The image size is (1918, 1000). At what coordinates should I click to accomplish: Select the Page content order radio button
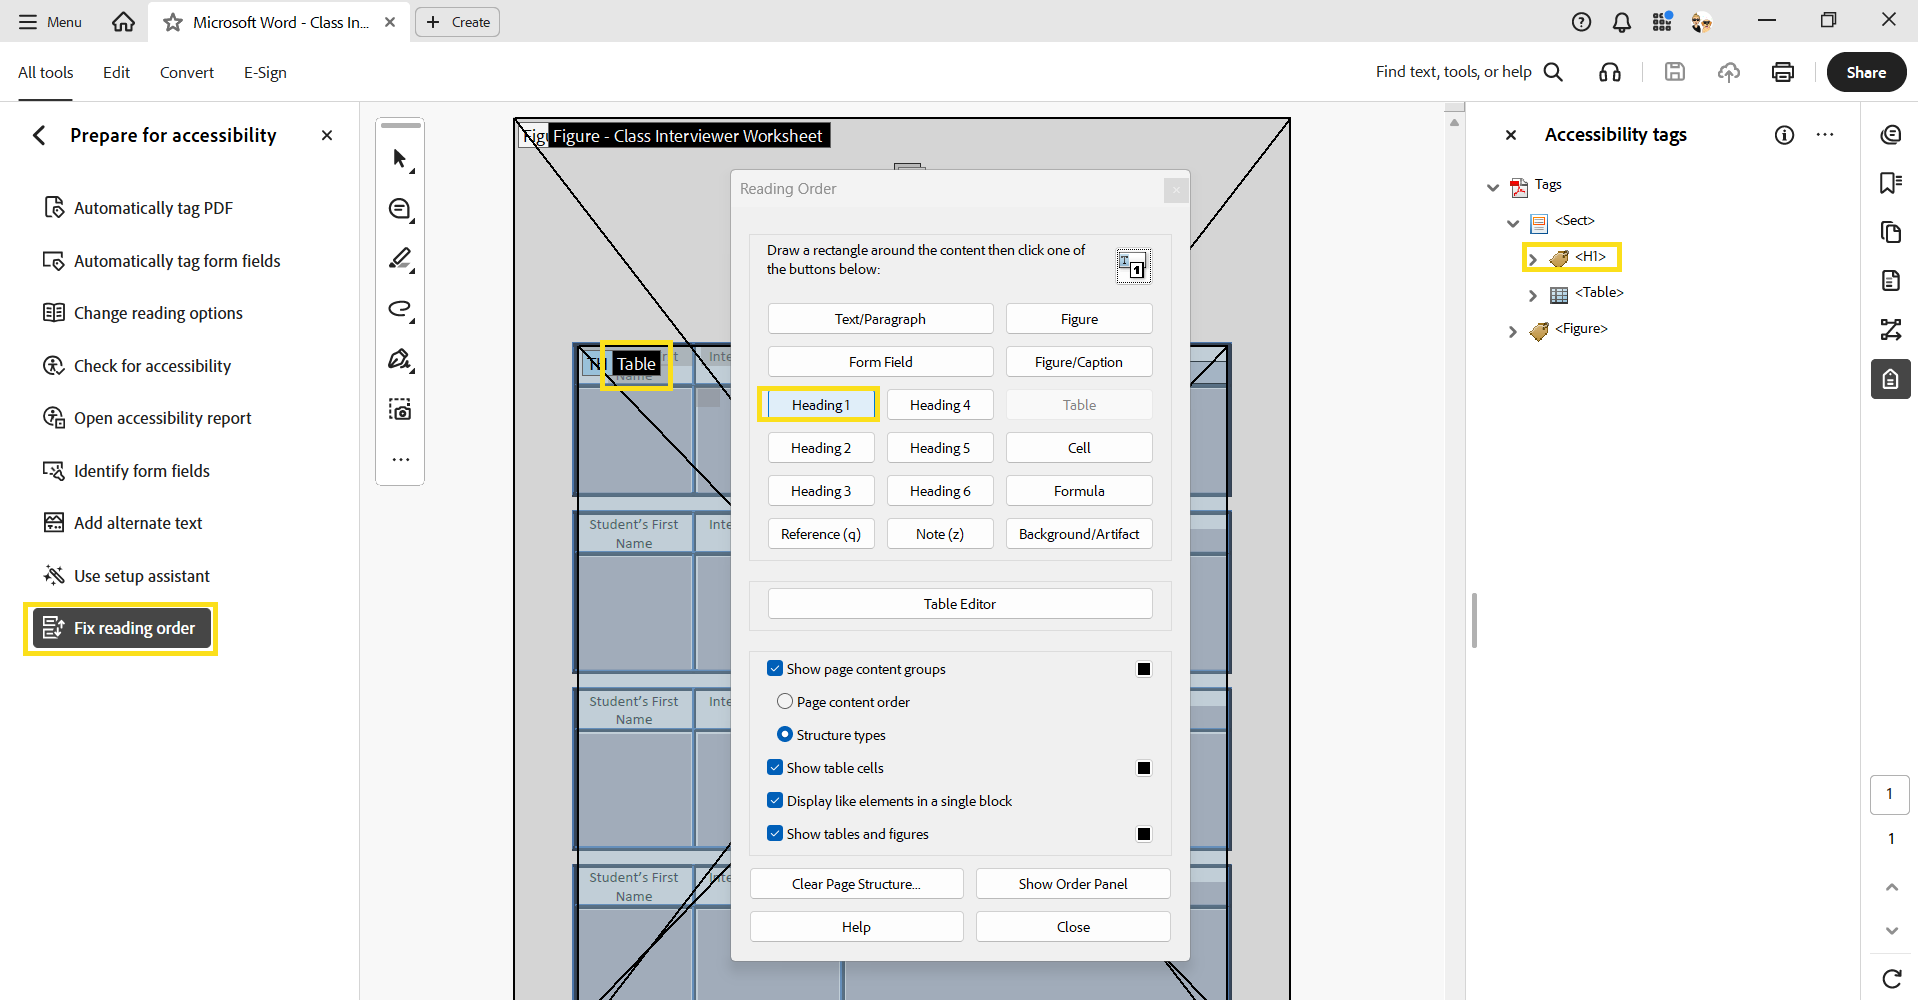[x=785, y=701]
